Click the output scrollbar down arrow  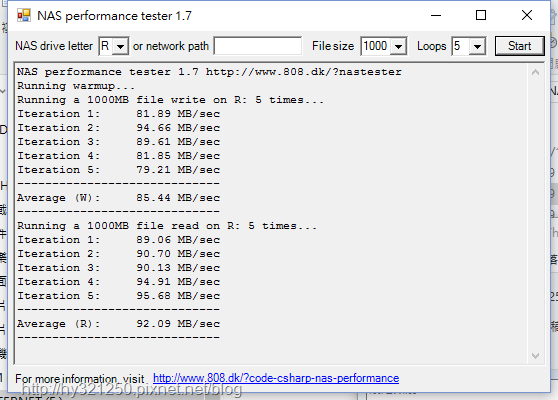[x=535, y=356]
